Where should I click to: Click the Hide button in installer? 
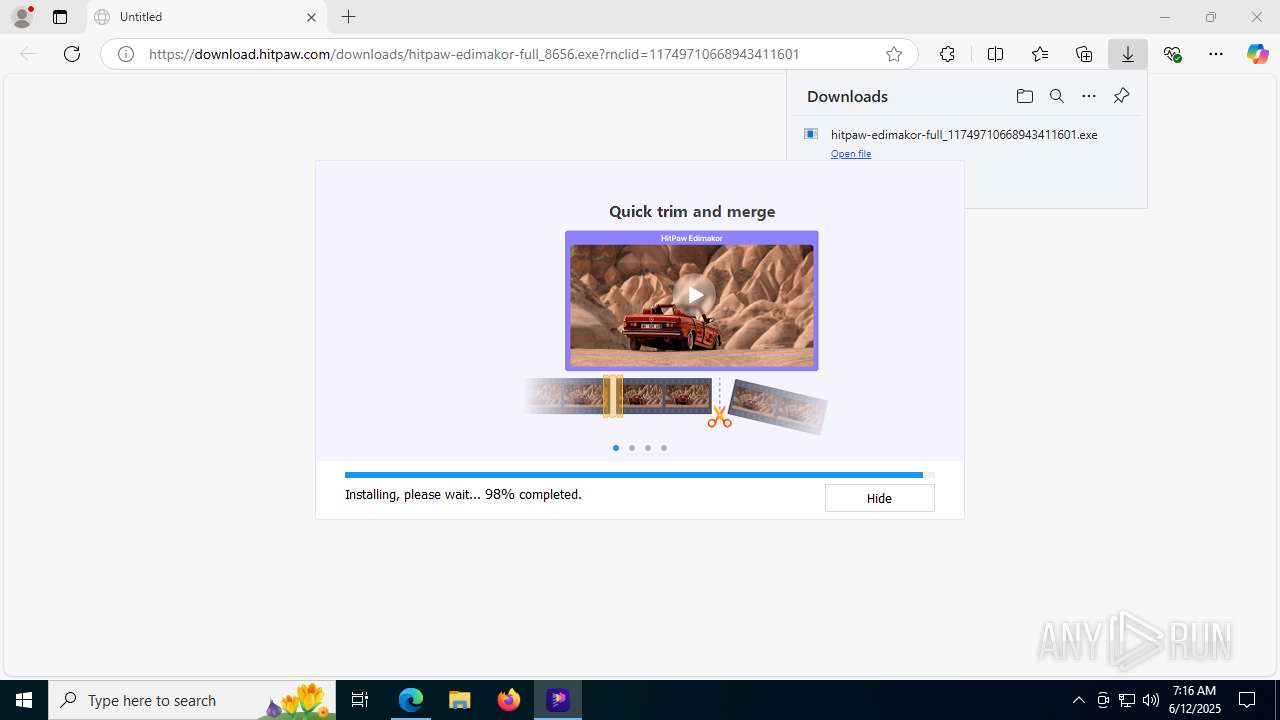(x=879, y=498)
